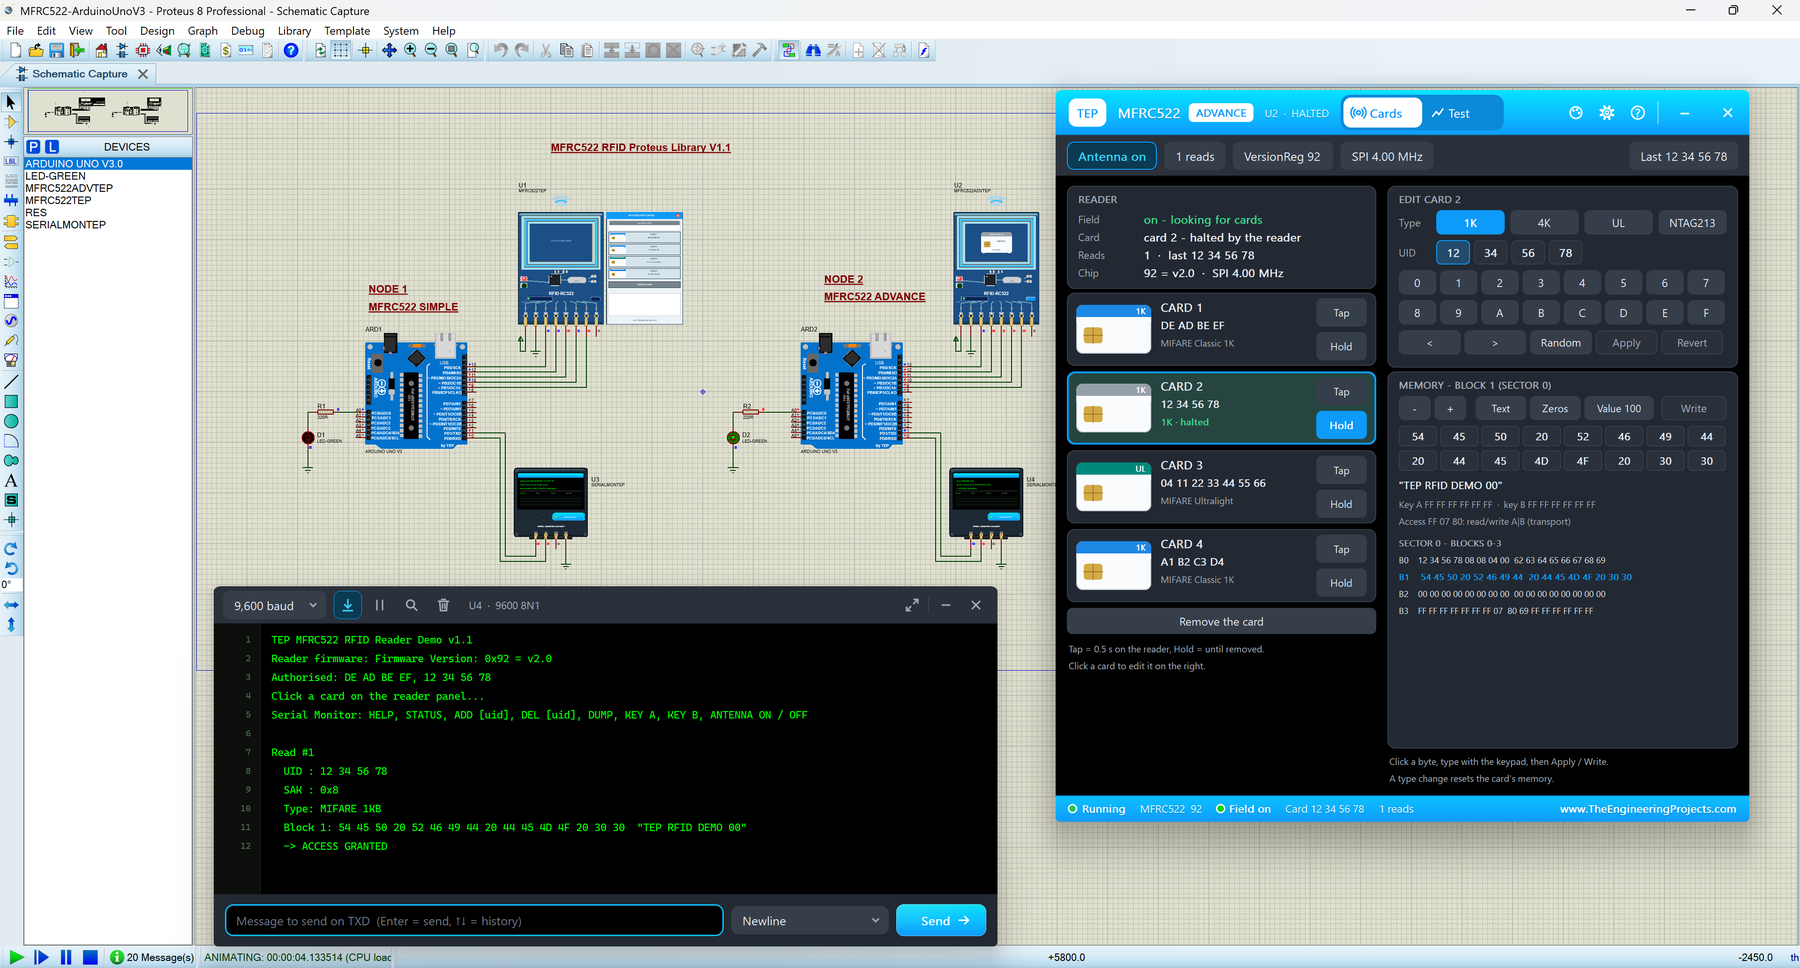
Task: Click the trash icon in serial terminal
Action: point(443,605)
